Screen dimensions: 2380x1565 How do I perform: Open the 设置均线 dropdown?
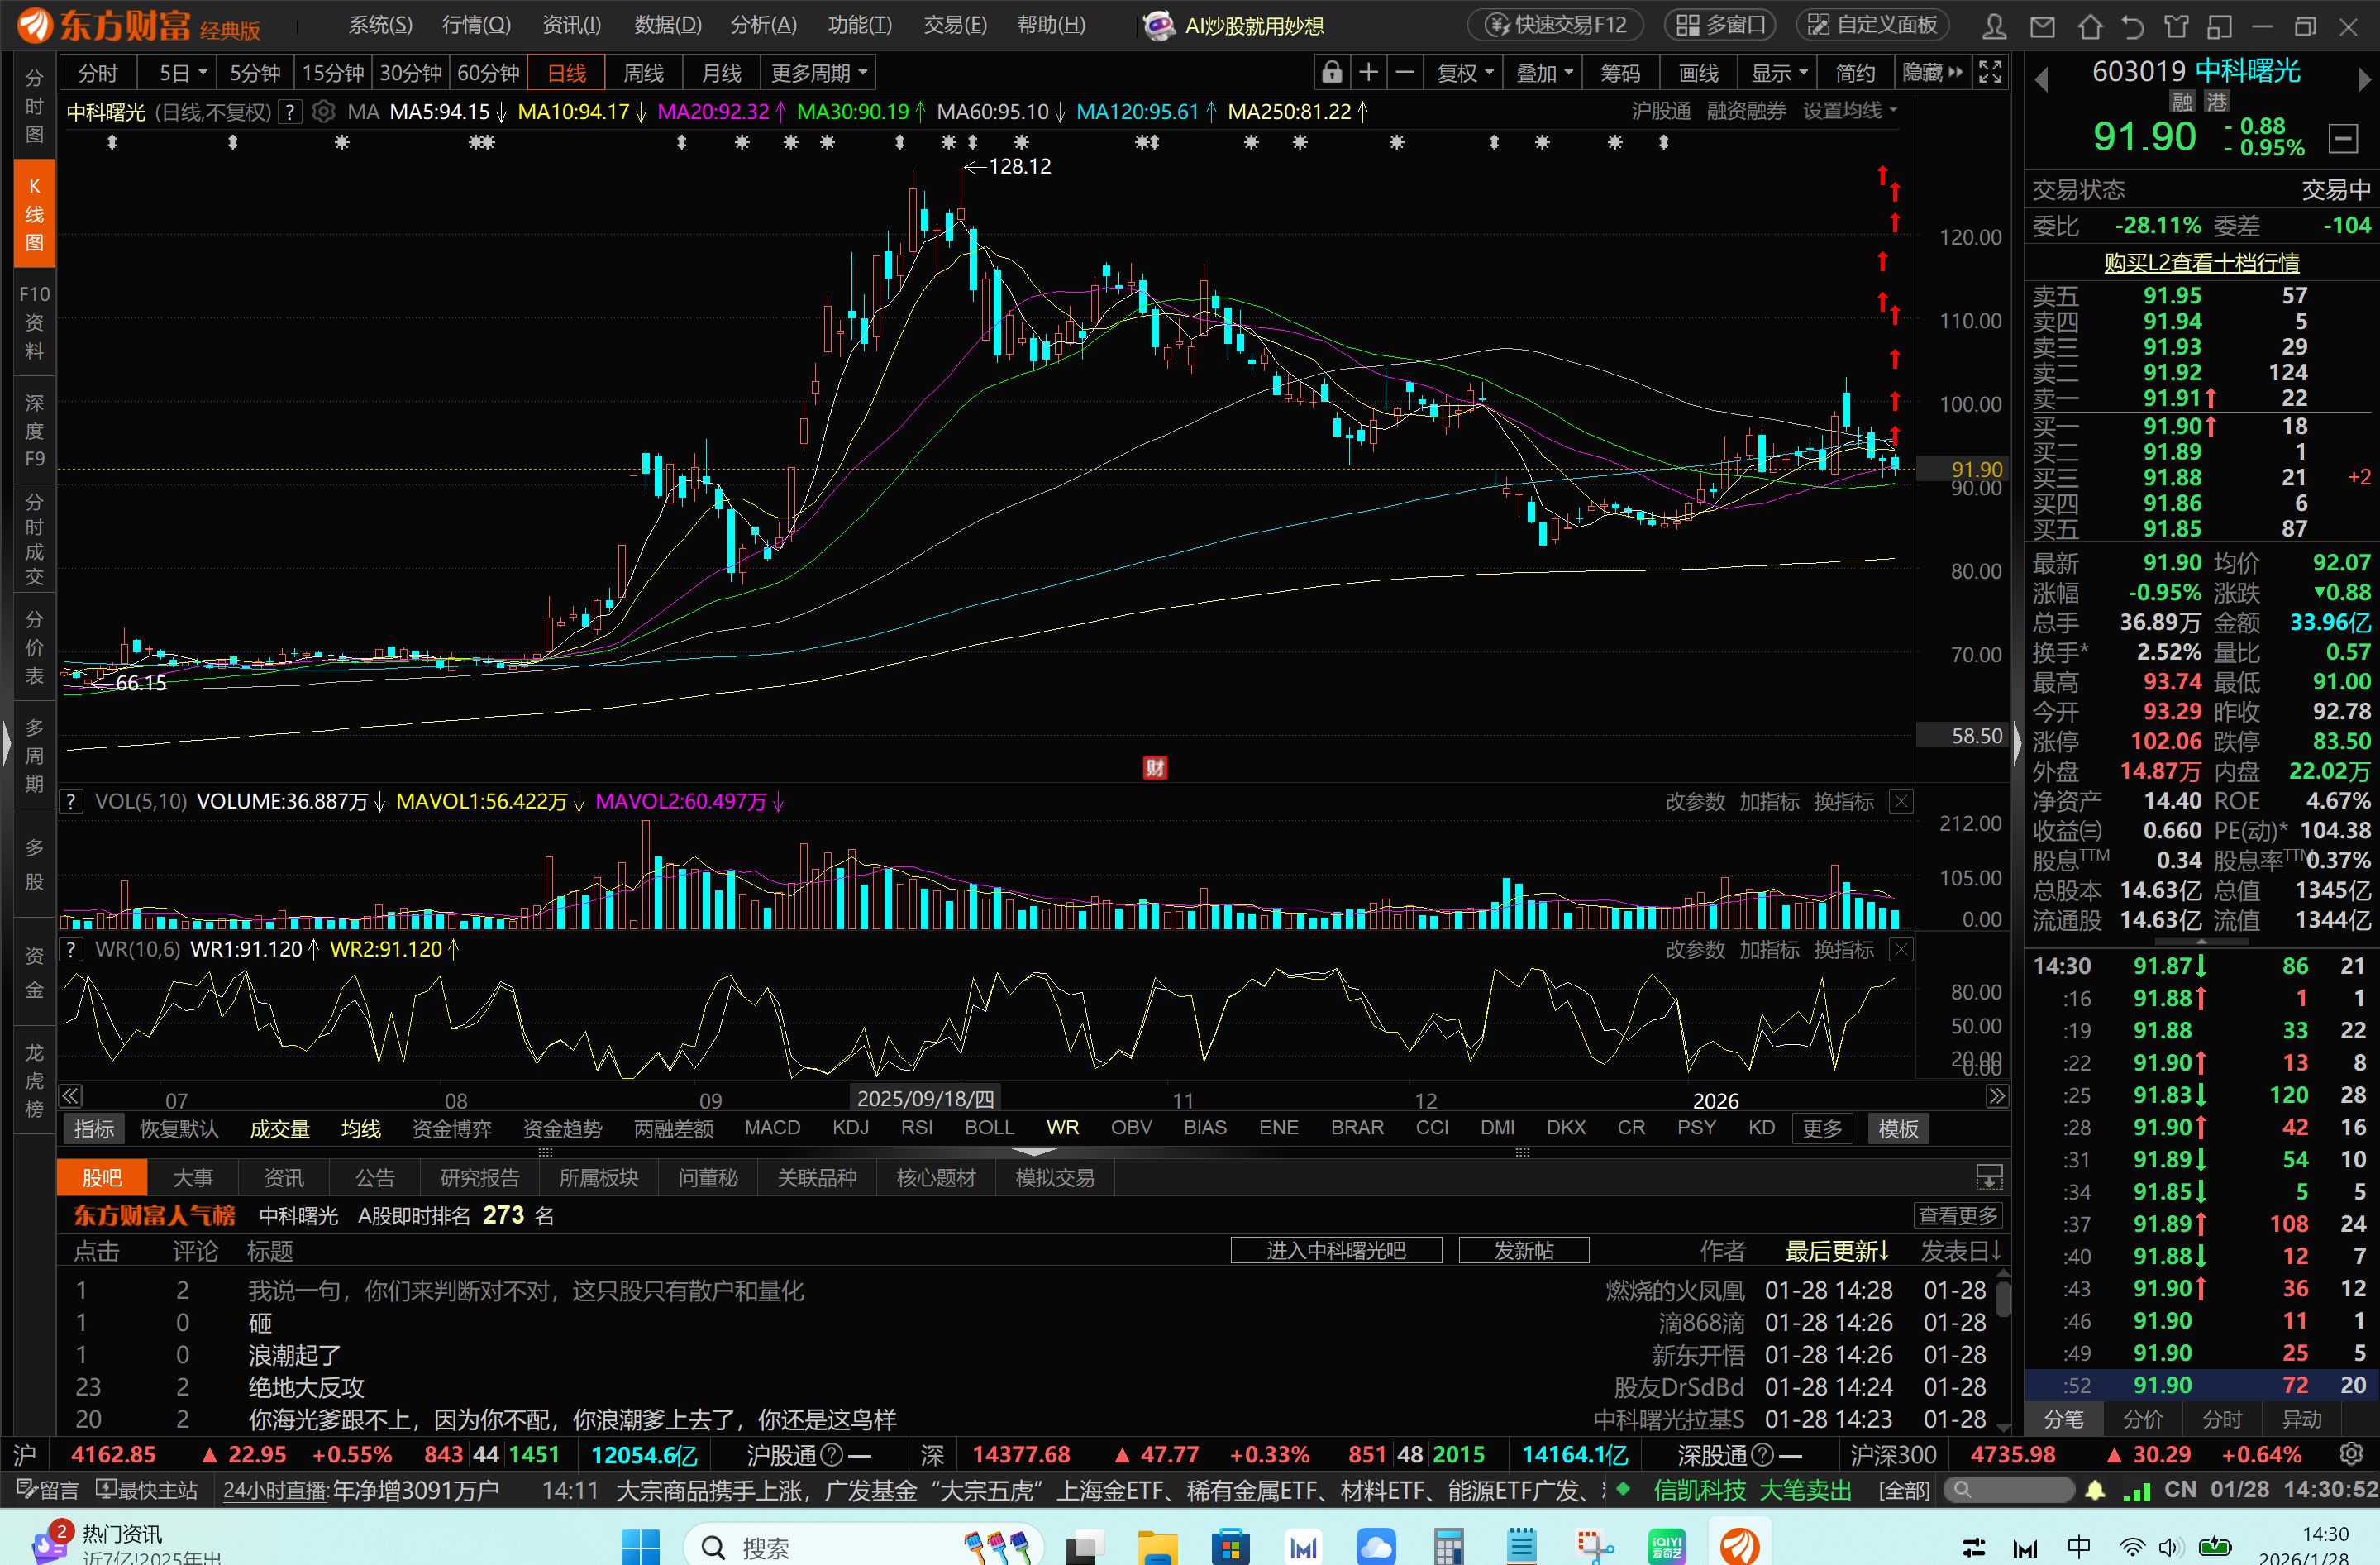click(1849, 111)
